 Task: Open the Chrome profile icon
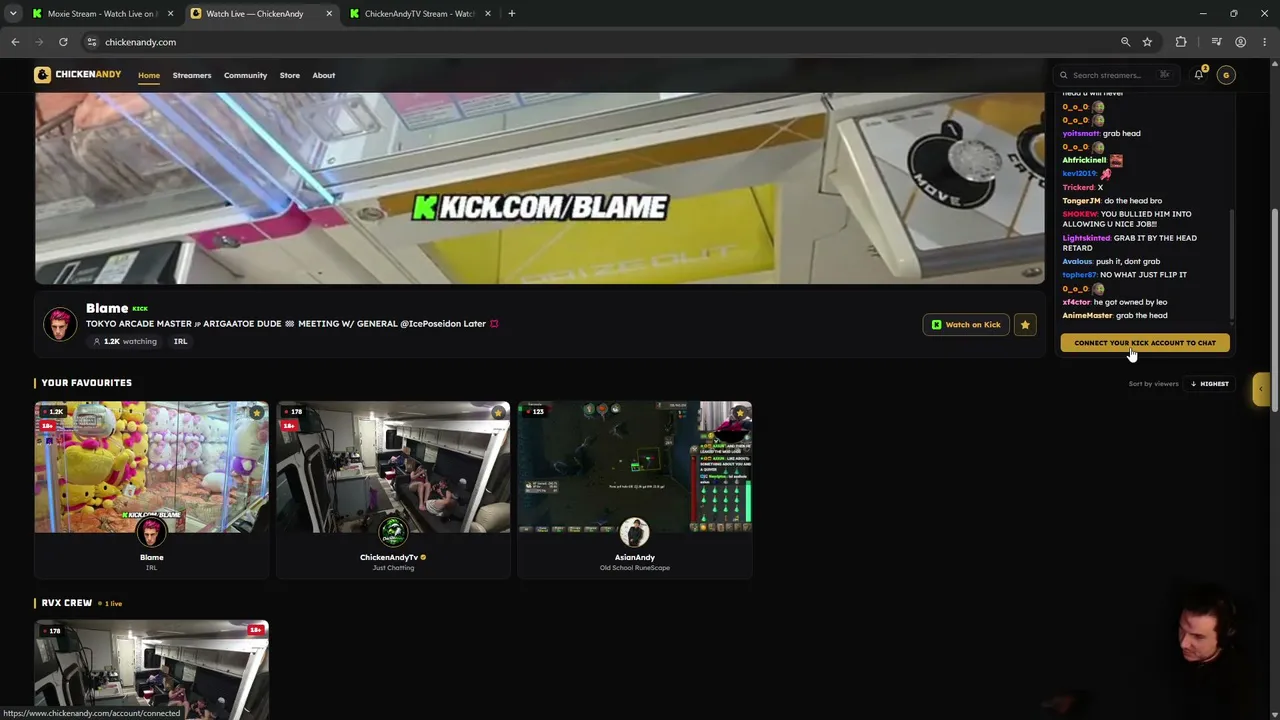(1240, 42)
